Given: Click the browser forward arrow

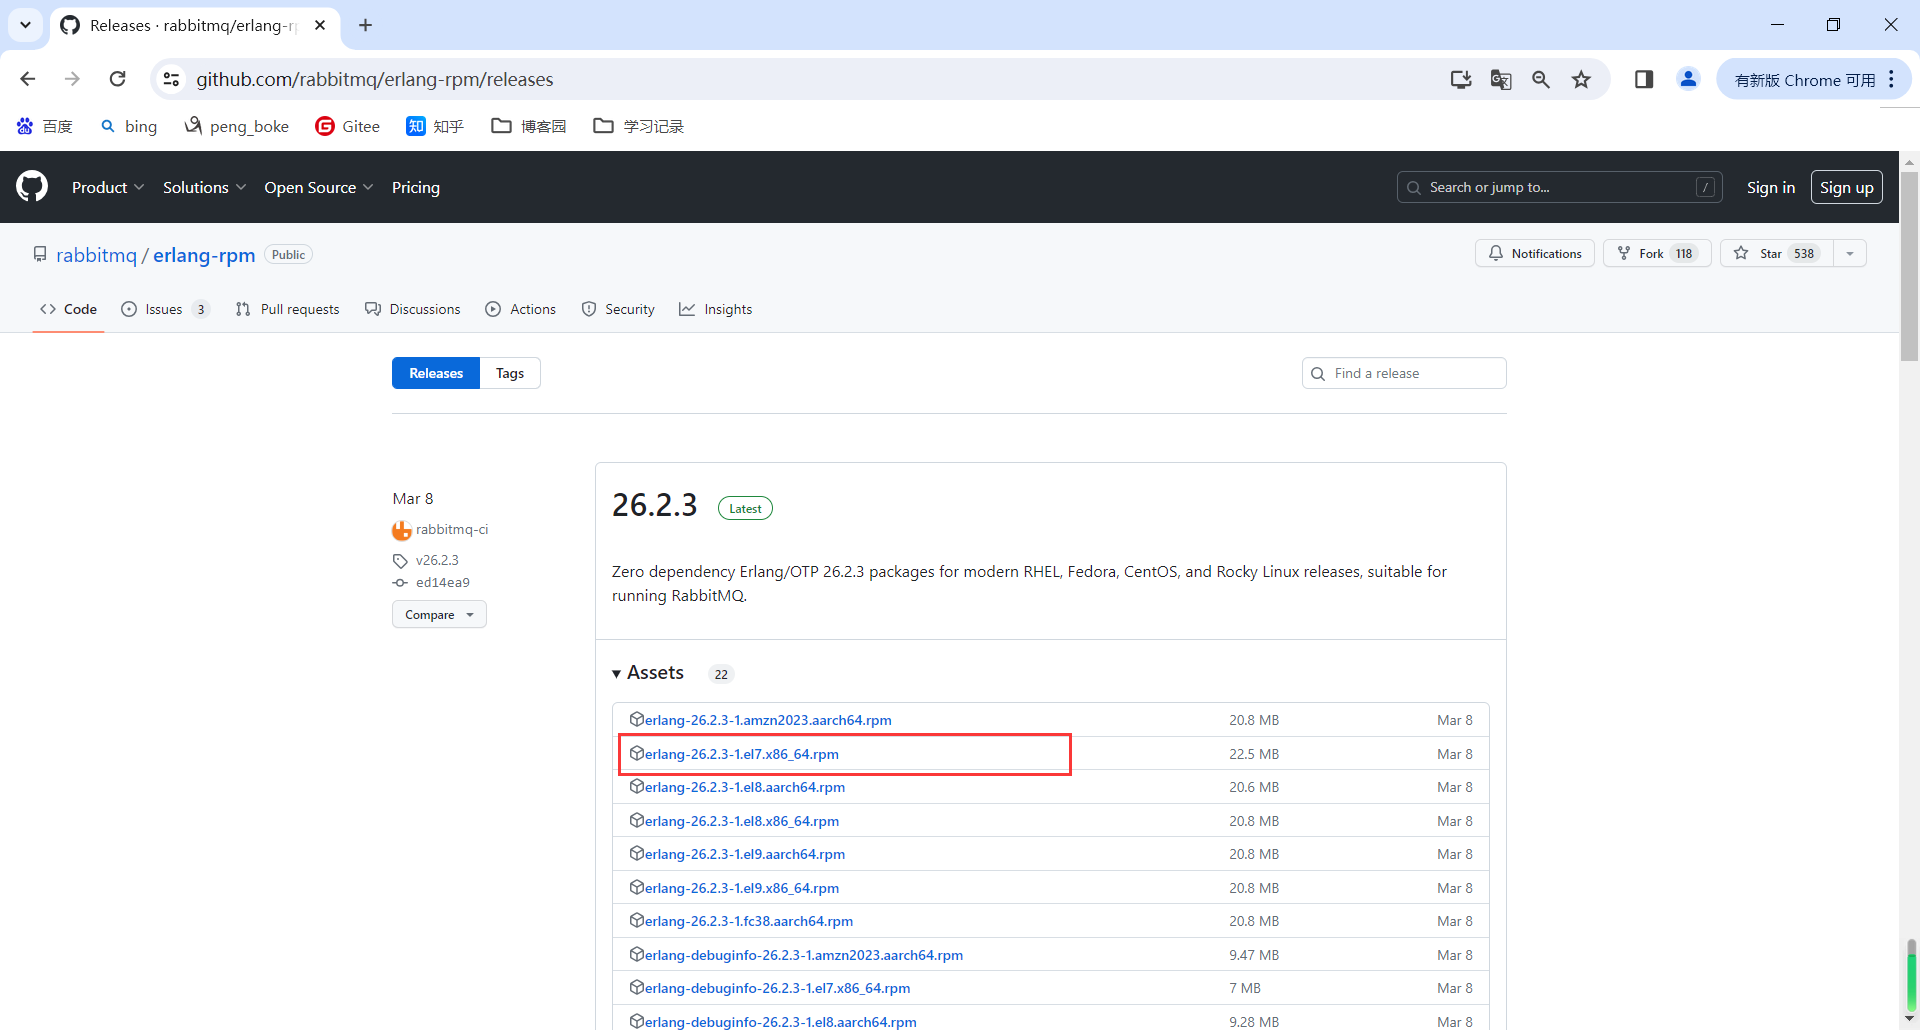Looking at the screenshot, I should pyautogui.click(x=72, y=79).
